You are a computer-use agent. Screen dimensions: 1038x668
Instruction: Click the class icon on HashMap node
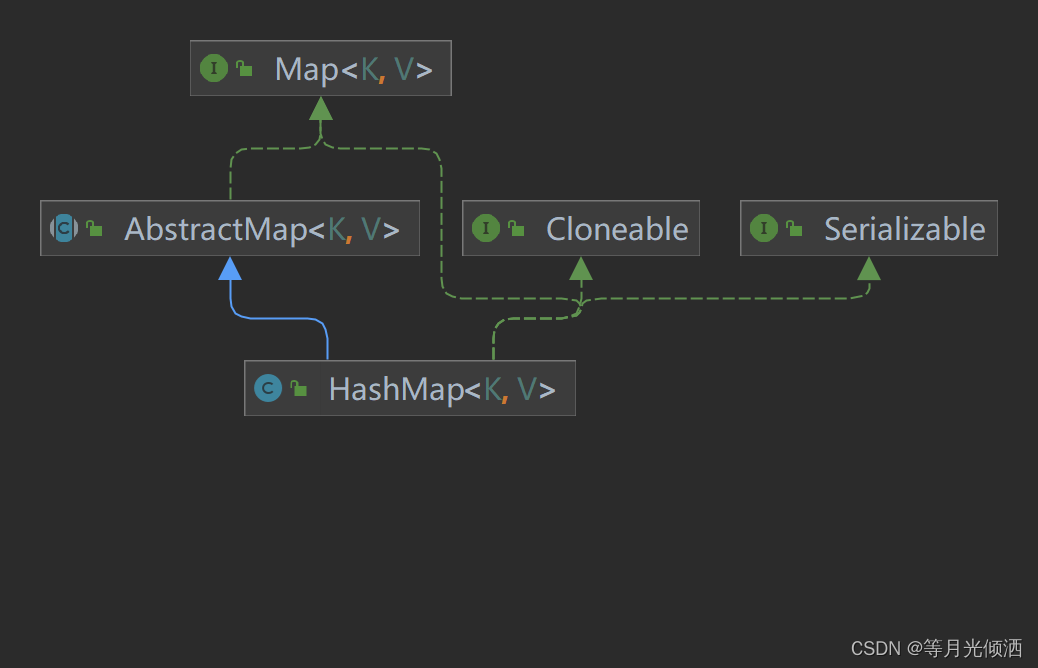tap(268, 388)
